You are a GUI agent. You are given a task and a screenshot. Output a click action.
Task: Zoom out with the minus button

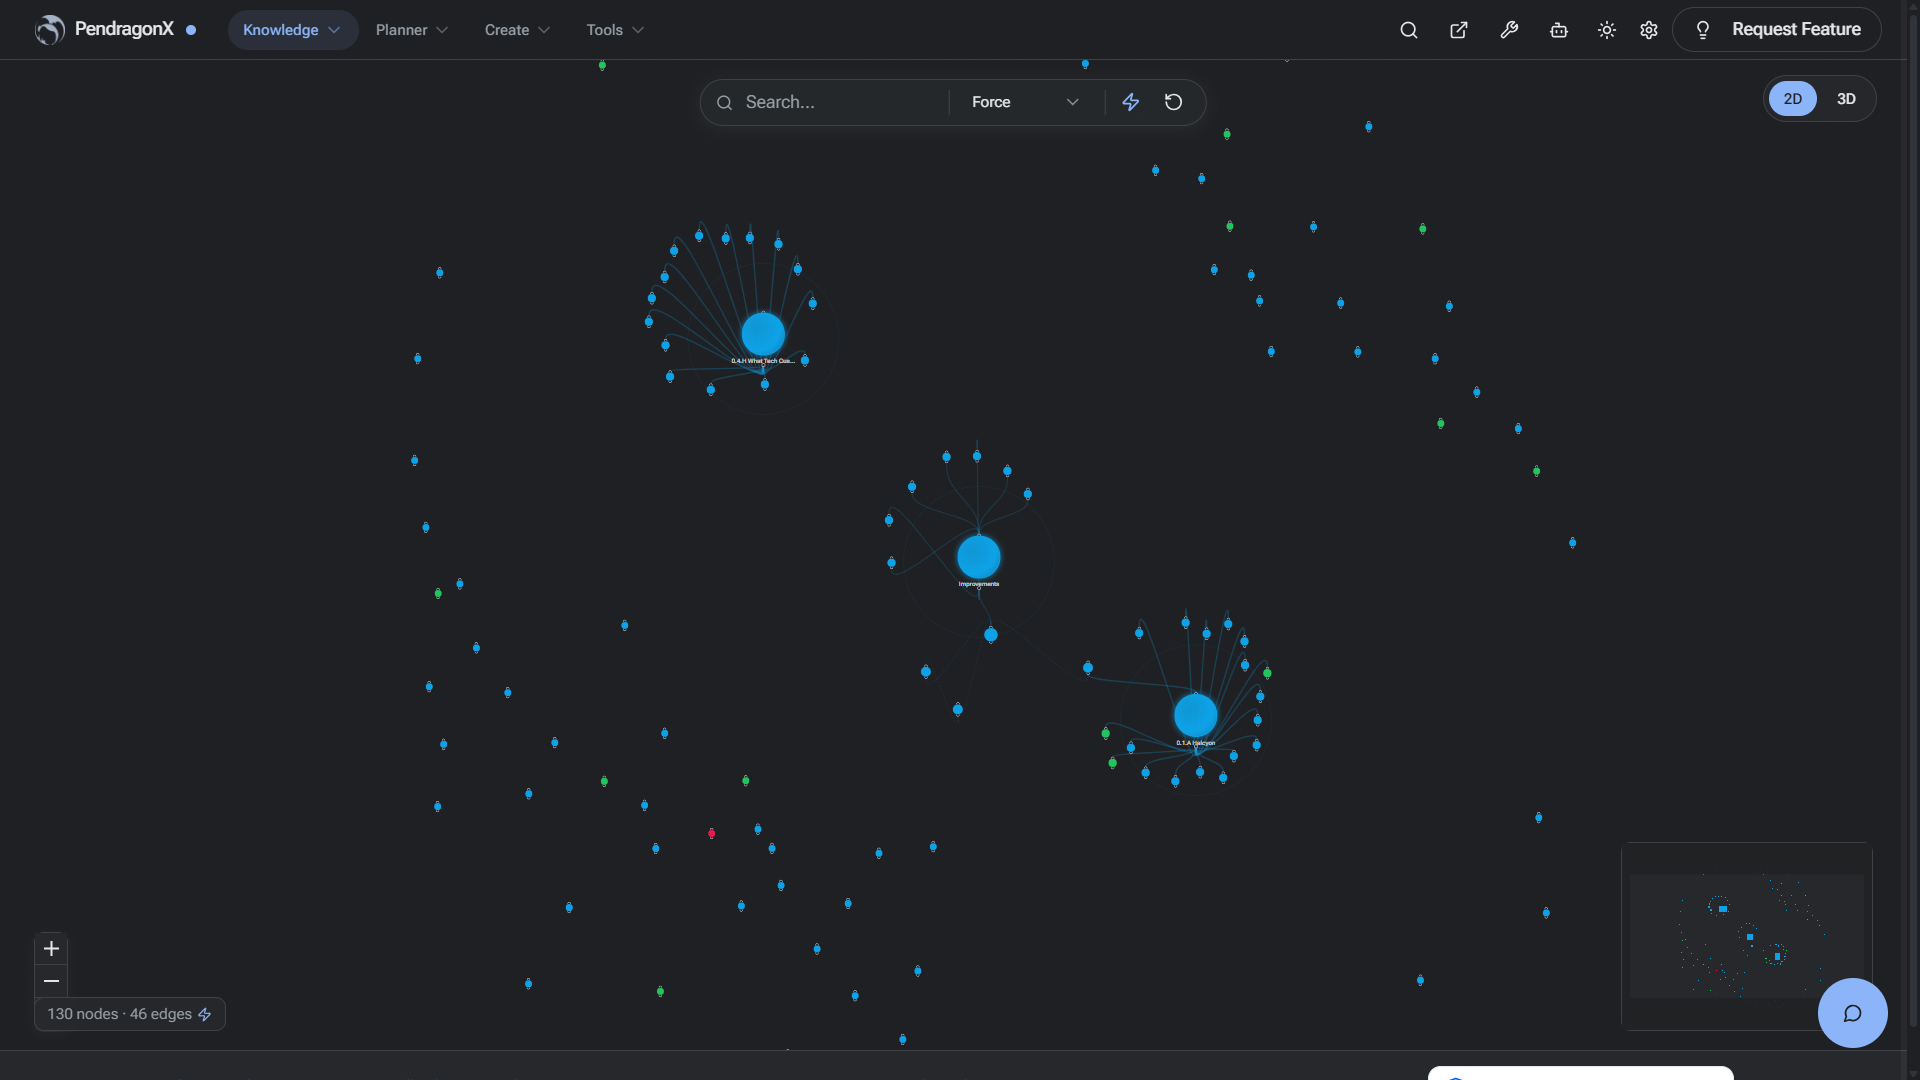pos(51,981)
